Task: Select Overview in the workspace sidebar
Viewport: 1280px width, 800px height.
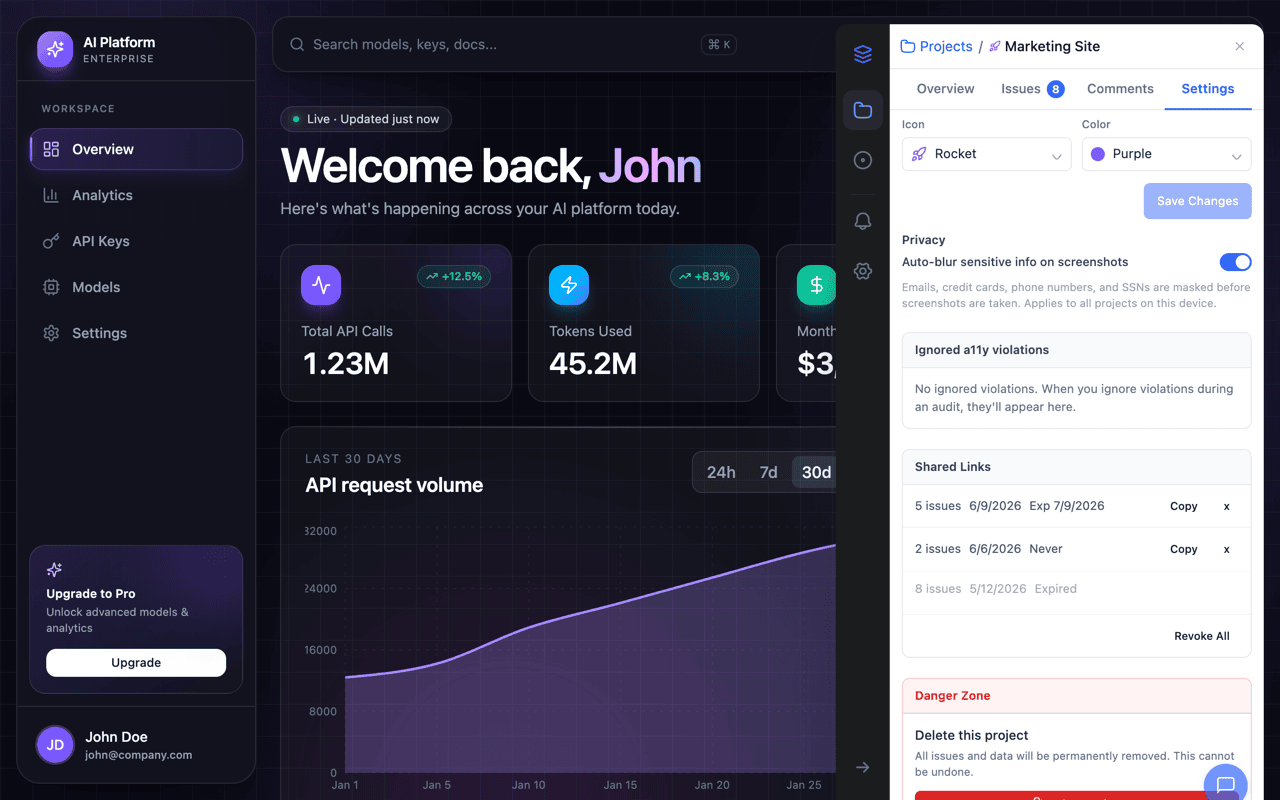Action: [136, 149]
